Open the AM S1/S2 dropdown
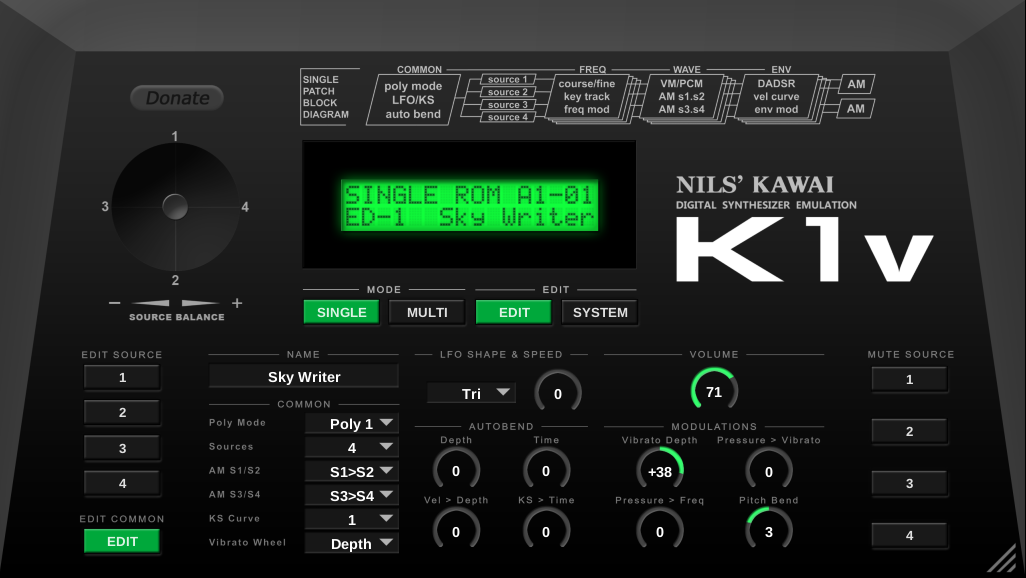Image resolution: width=1026 pixels, height=578 pixels. pos(351,471)
